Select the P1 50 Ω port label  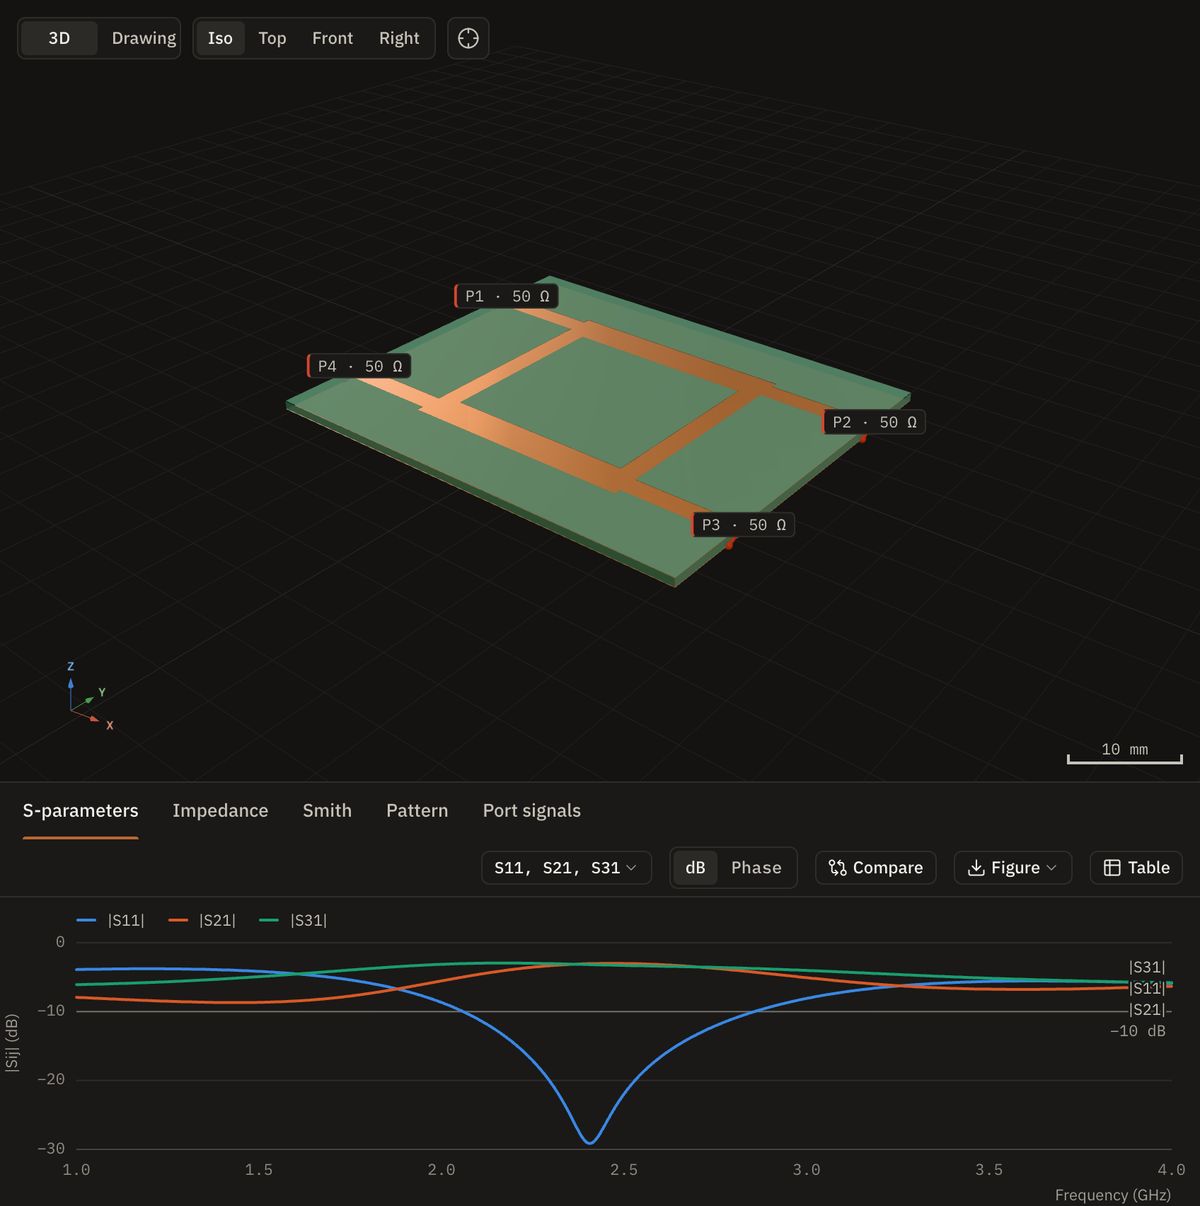[x=506, y=296]
